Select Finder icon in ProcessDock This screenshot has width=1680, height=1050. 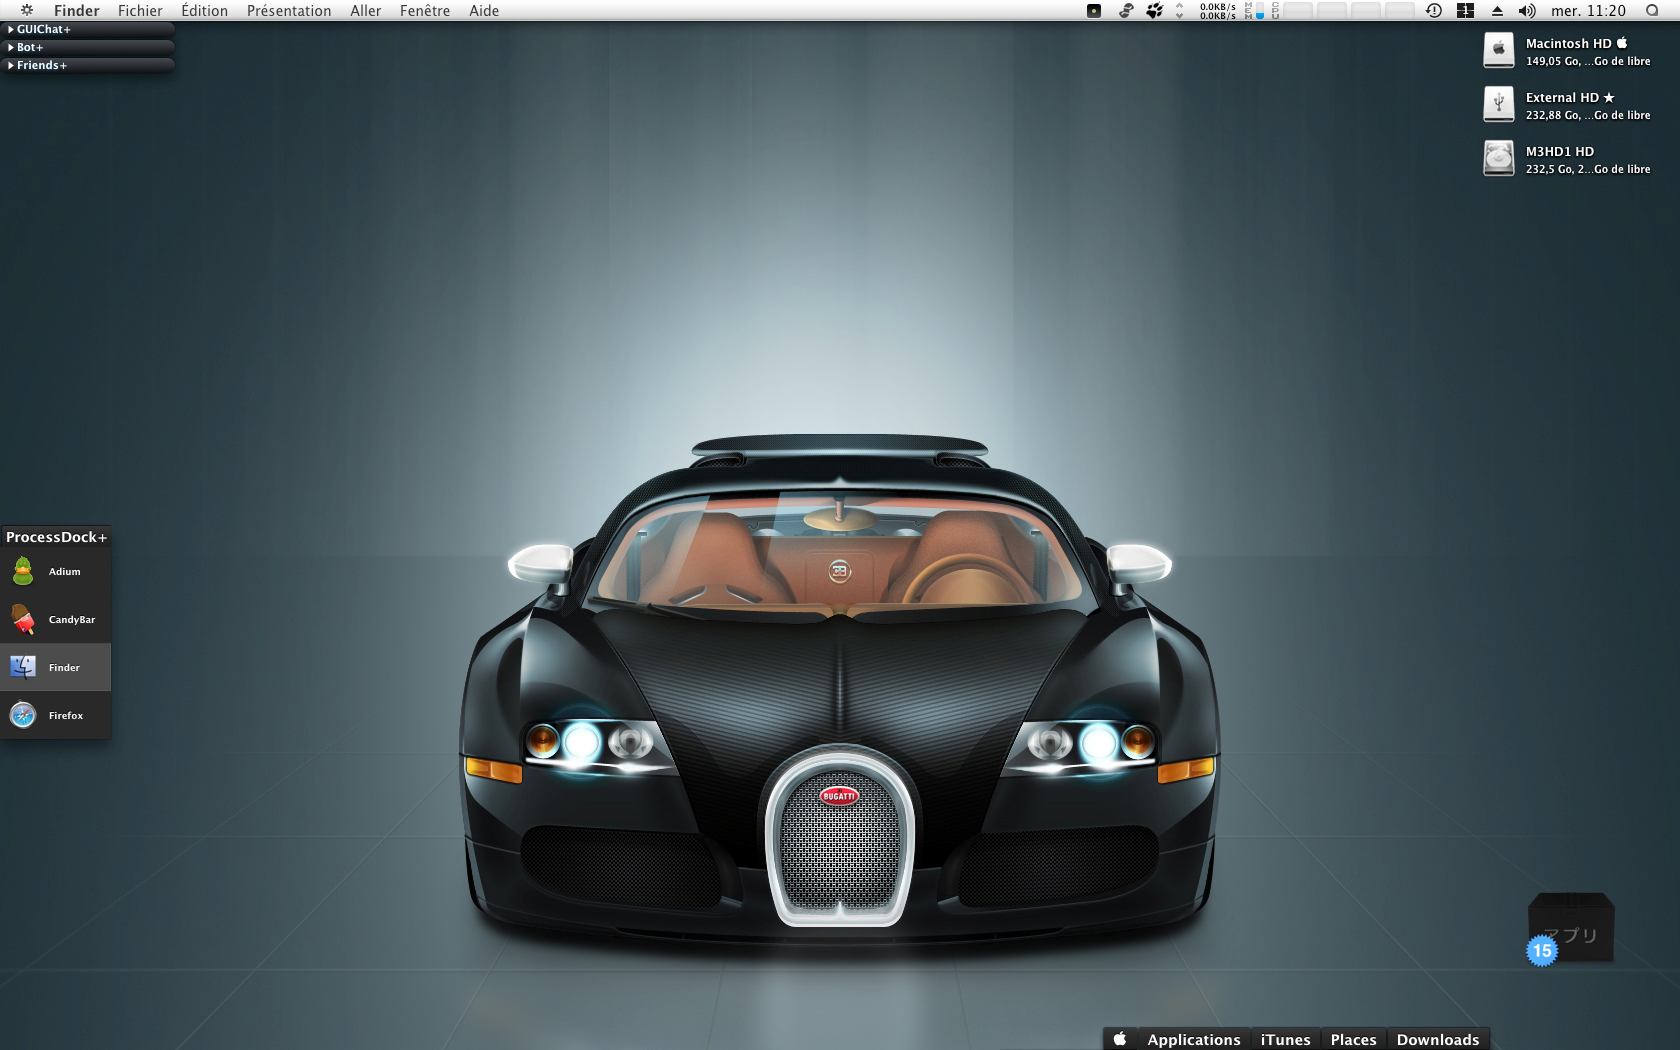23,667
